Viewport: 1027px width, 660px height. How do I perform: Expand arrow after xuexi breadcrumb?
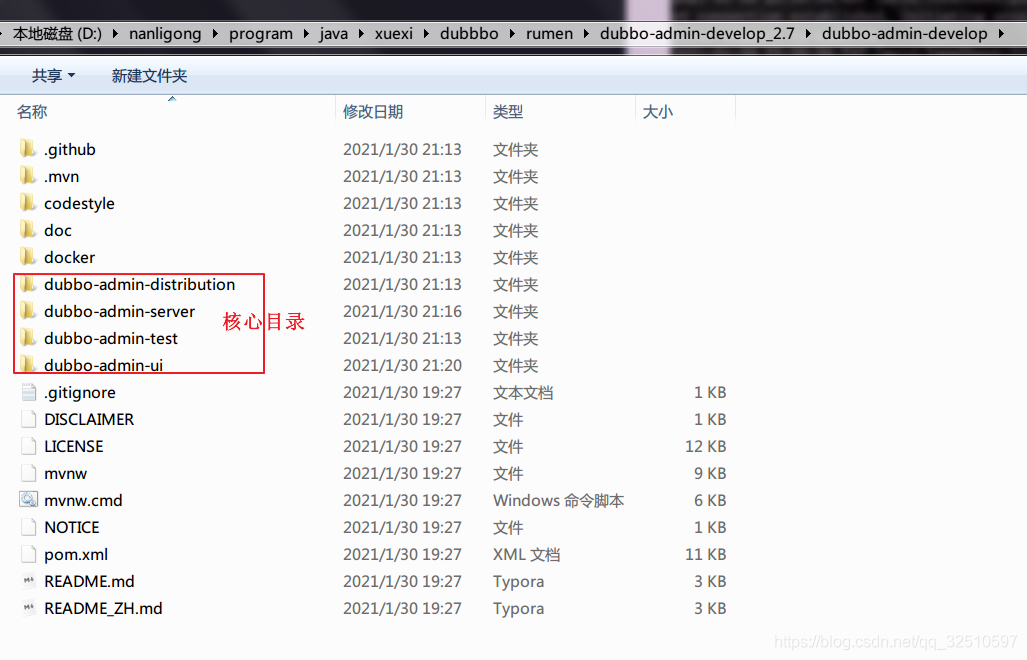pos(426,33)
